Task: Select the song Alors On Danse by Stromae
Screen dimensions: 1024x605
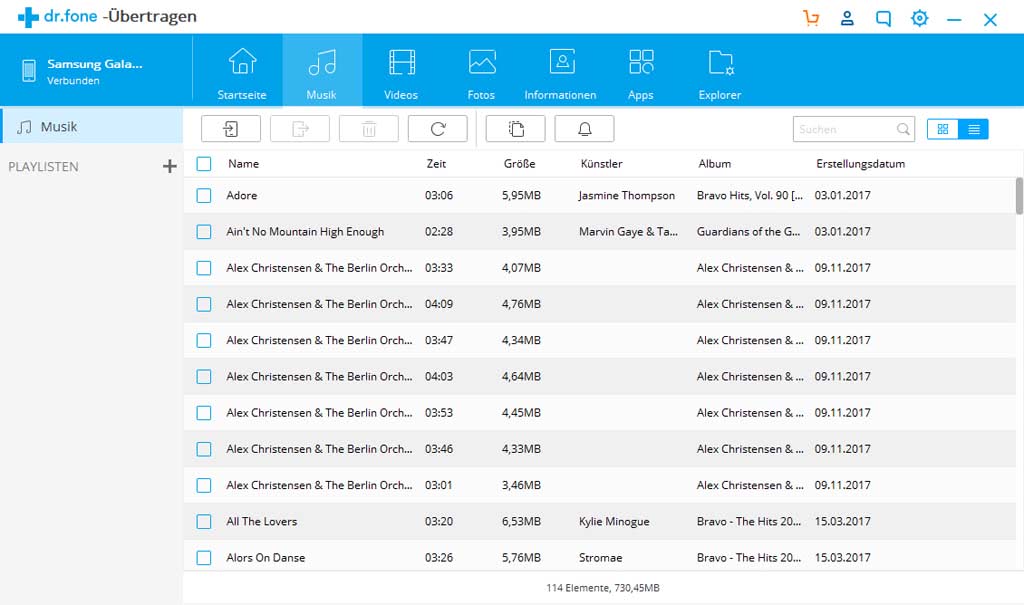Action: tap(262, 557)
